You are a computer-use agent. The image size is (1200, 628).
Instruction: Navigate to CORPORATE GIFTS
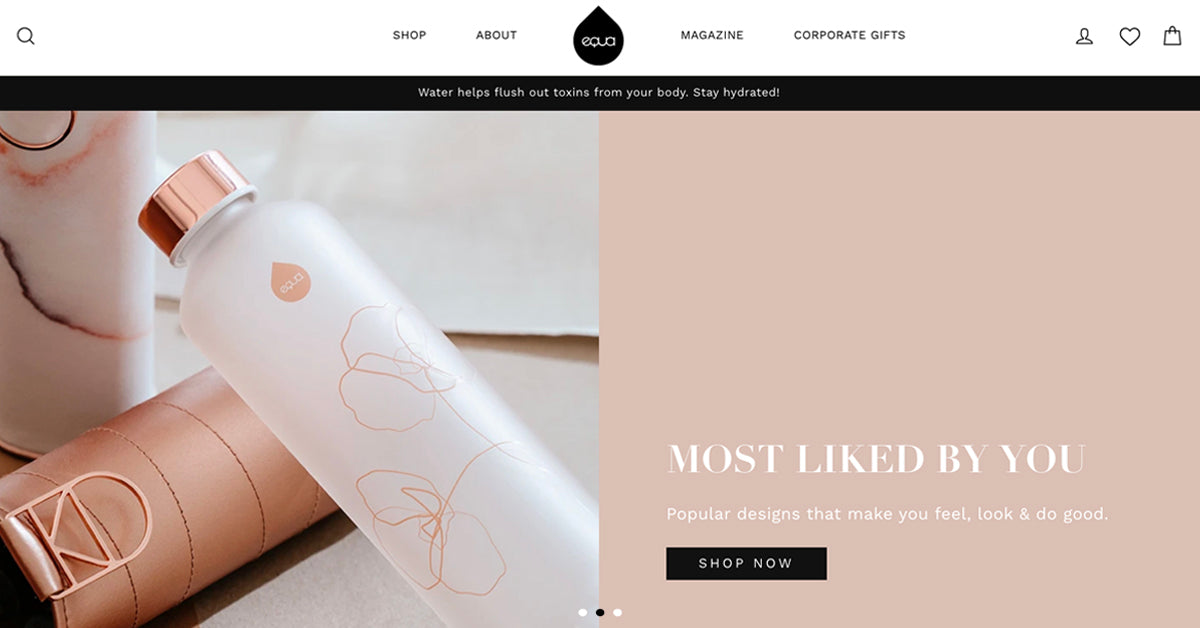[x=849, y=35]
